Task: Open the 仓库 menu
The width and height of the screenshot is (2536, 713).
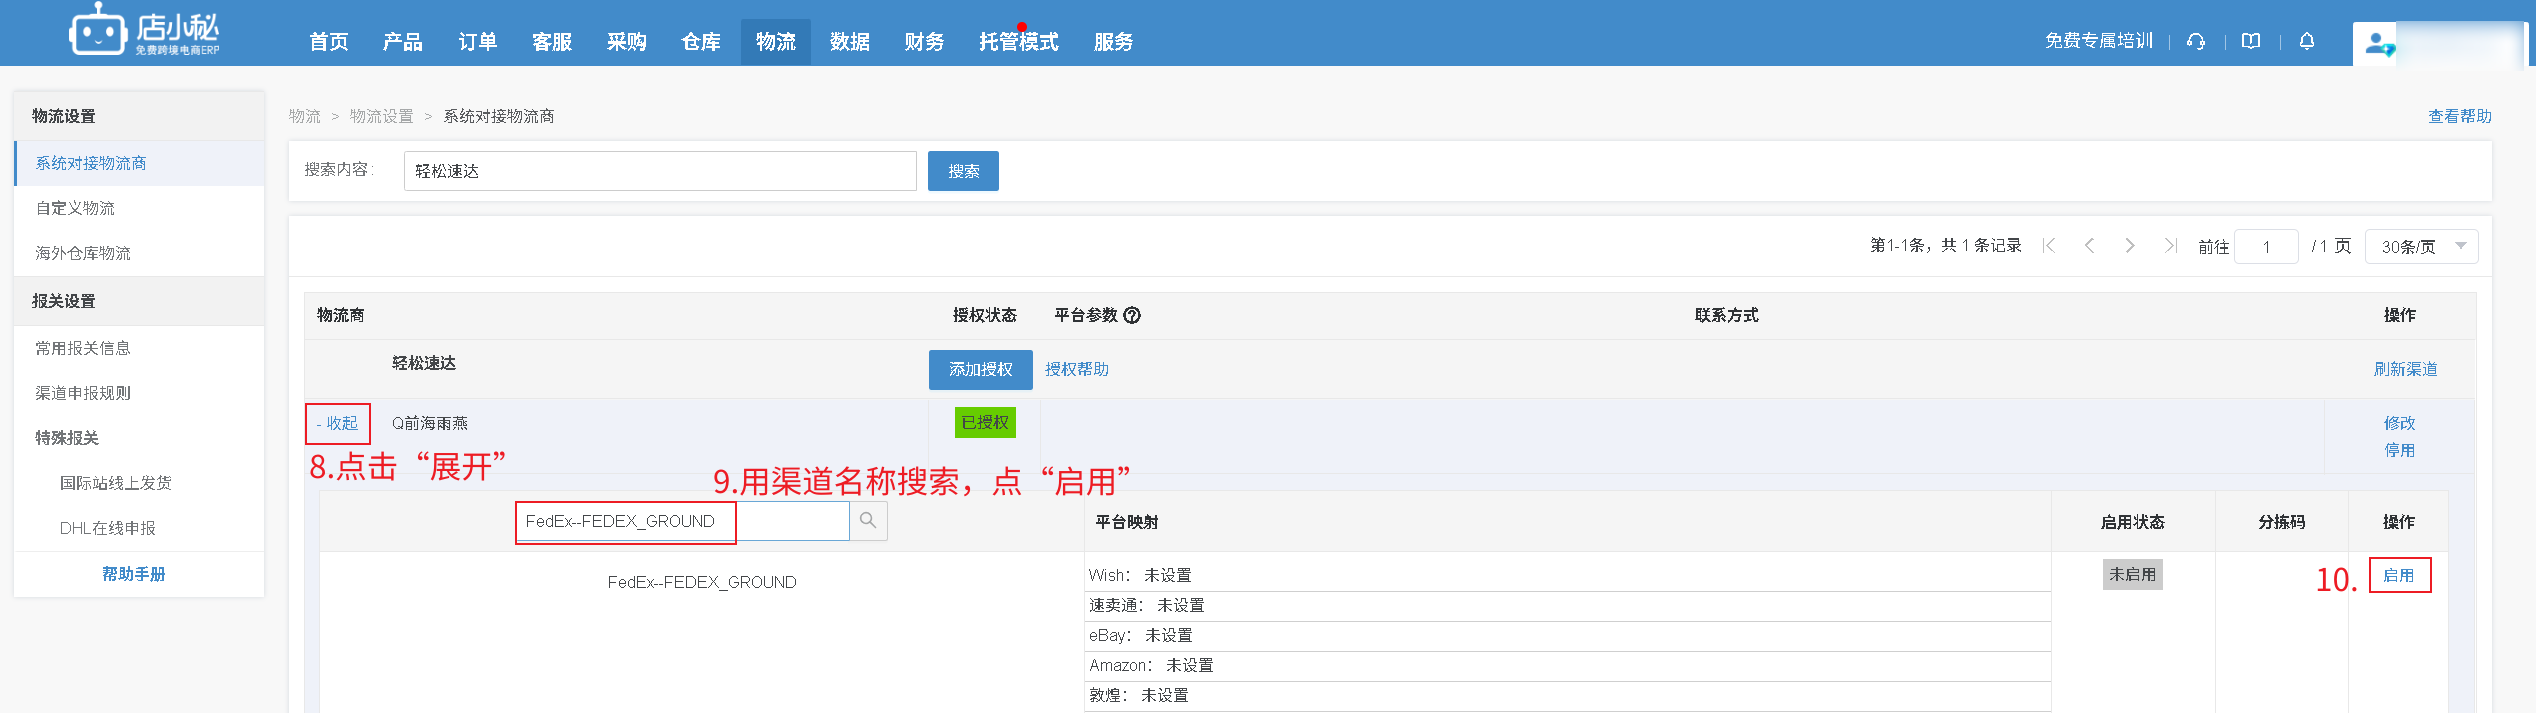Action: tap(700, 42)
